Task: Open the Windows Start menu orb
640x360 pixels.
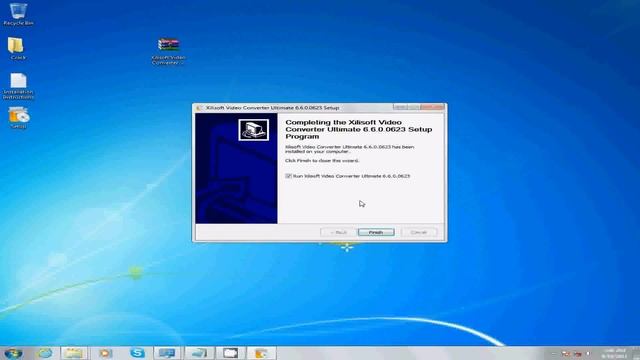Action: click(13, 353)
